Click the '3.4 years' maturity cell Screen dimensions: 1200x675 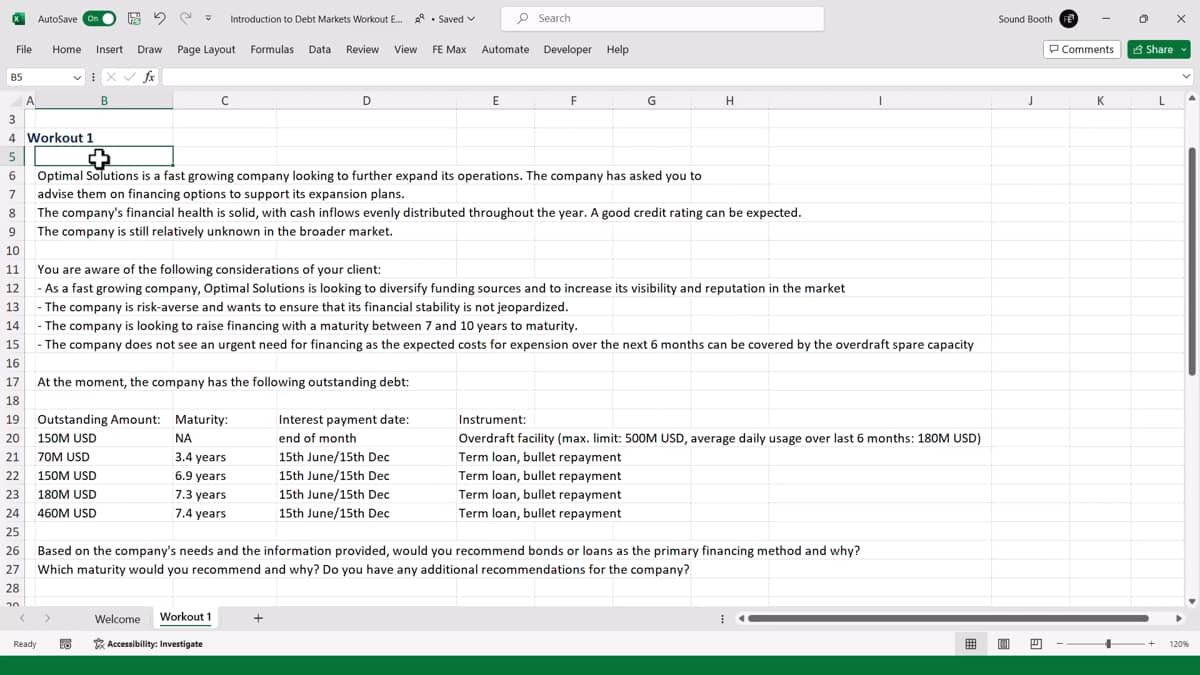[200, 457]
